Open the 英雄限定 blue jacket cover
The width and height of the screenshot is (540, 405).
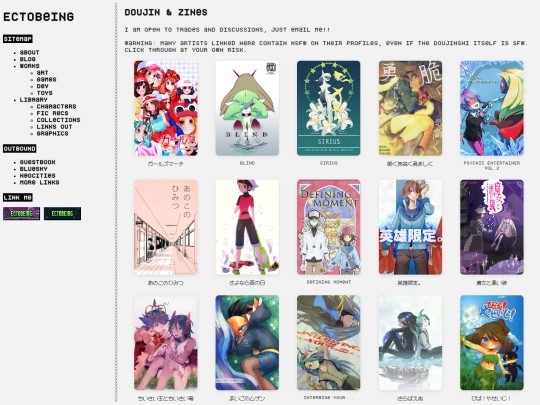410,227
